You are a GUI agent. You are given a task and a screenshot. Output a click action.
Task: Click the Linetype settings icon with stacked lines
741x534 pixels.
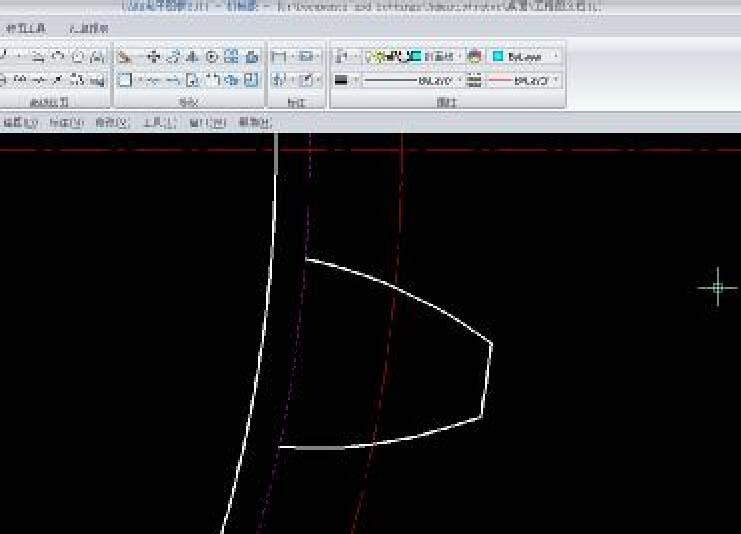click(x=474, y=81)
